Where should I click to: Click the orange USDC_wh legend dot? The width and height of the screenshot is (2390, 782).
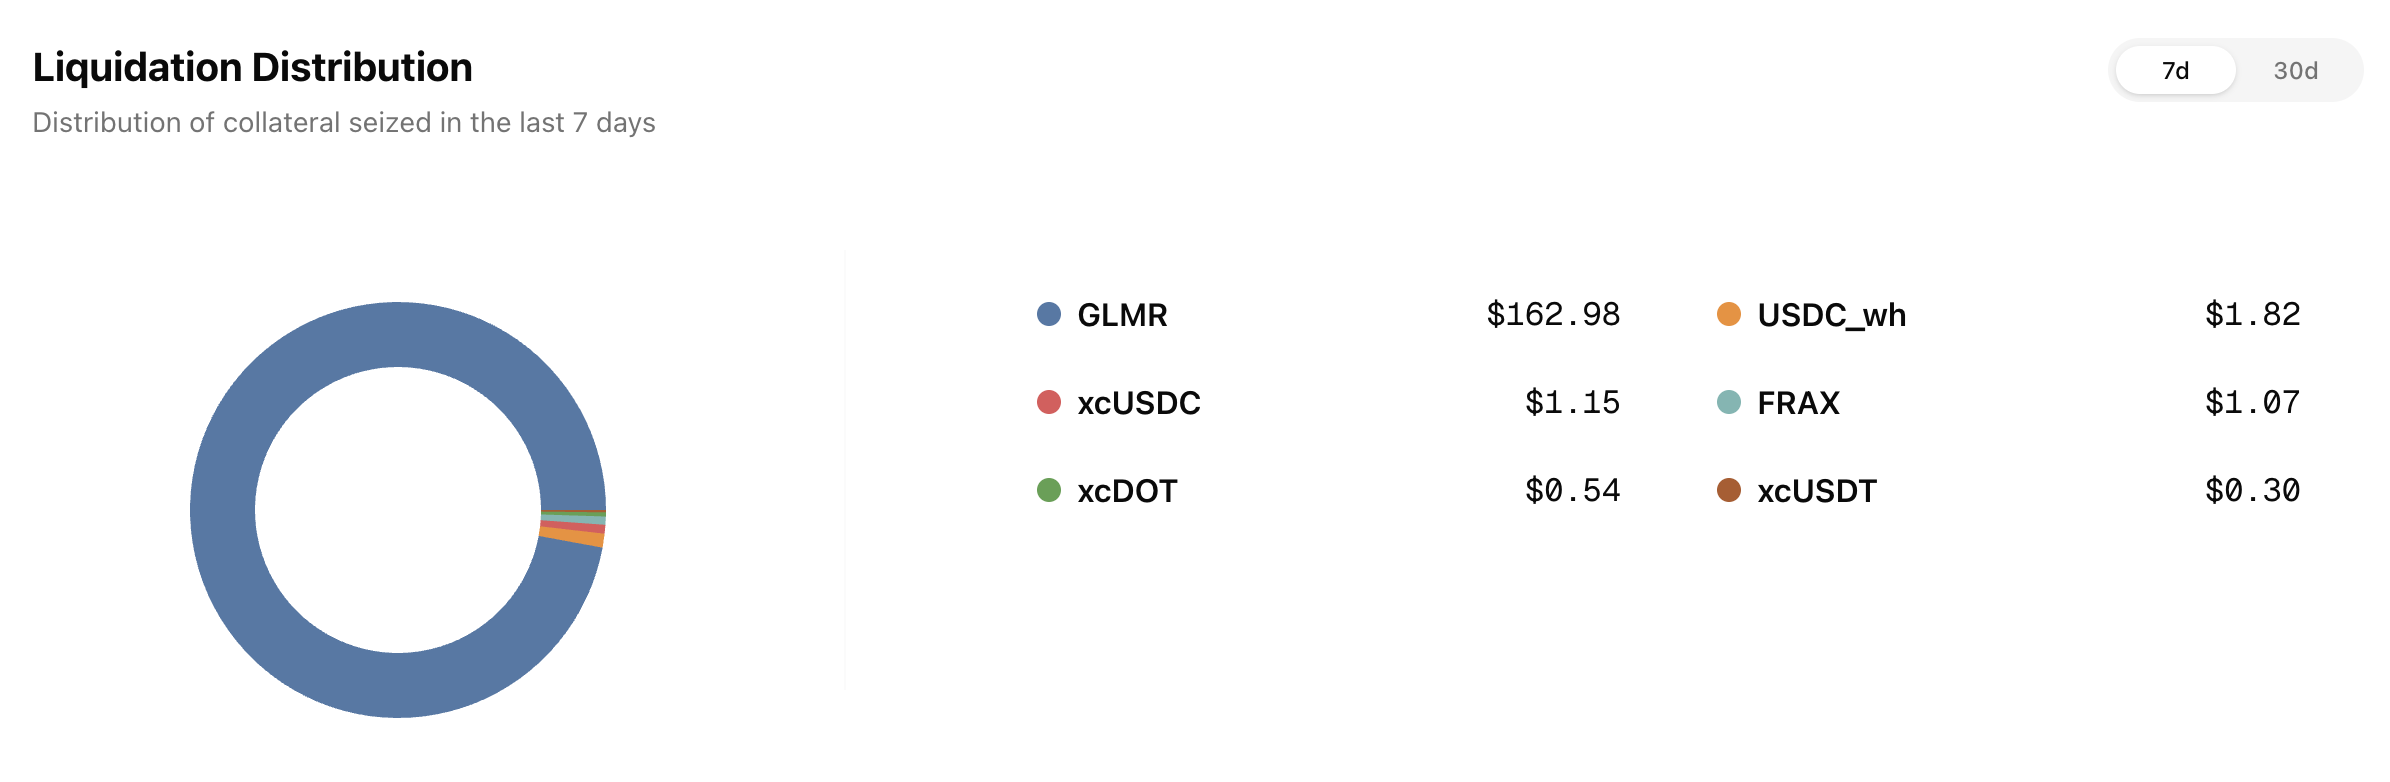coord(1728,314)
